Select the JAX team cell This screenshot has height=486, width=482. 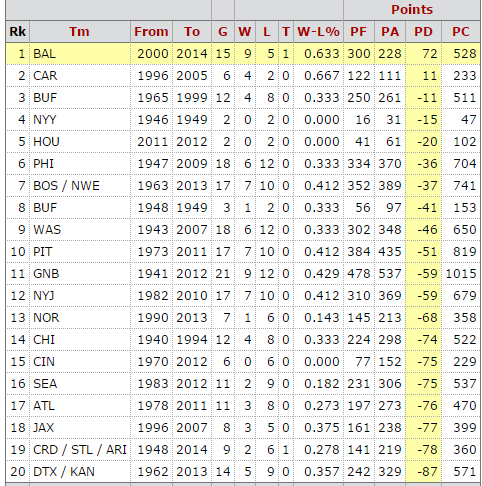(80, 428)
